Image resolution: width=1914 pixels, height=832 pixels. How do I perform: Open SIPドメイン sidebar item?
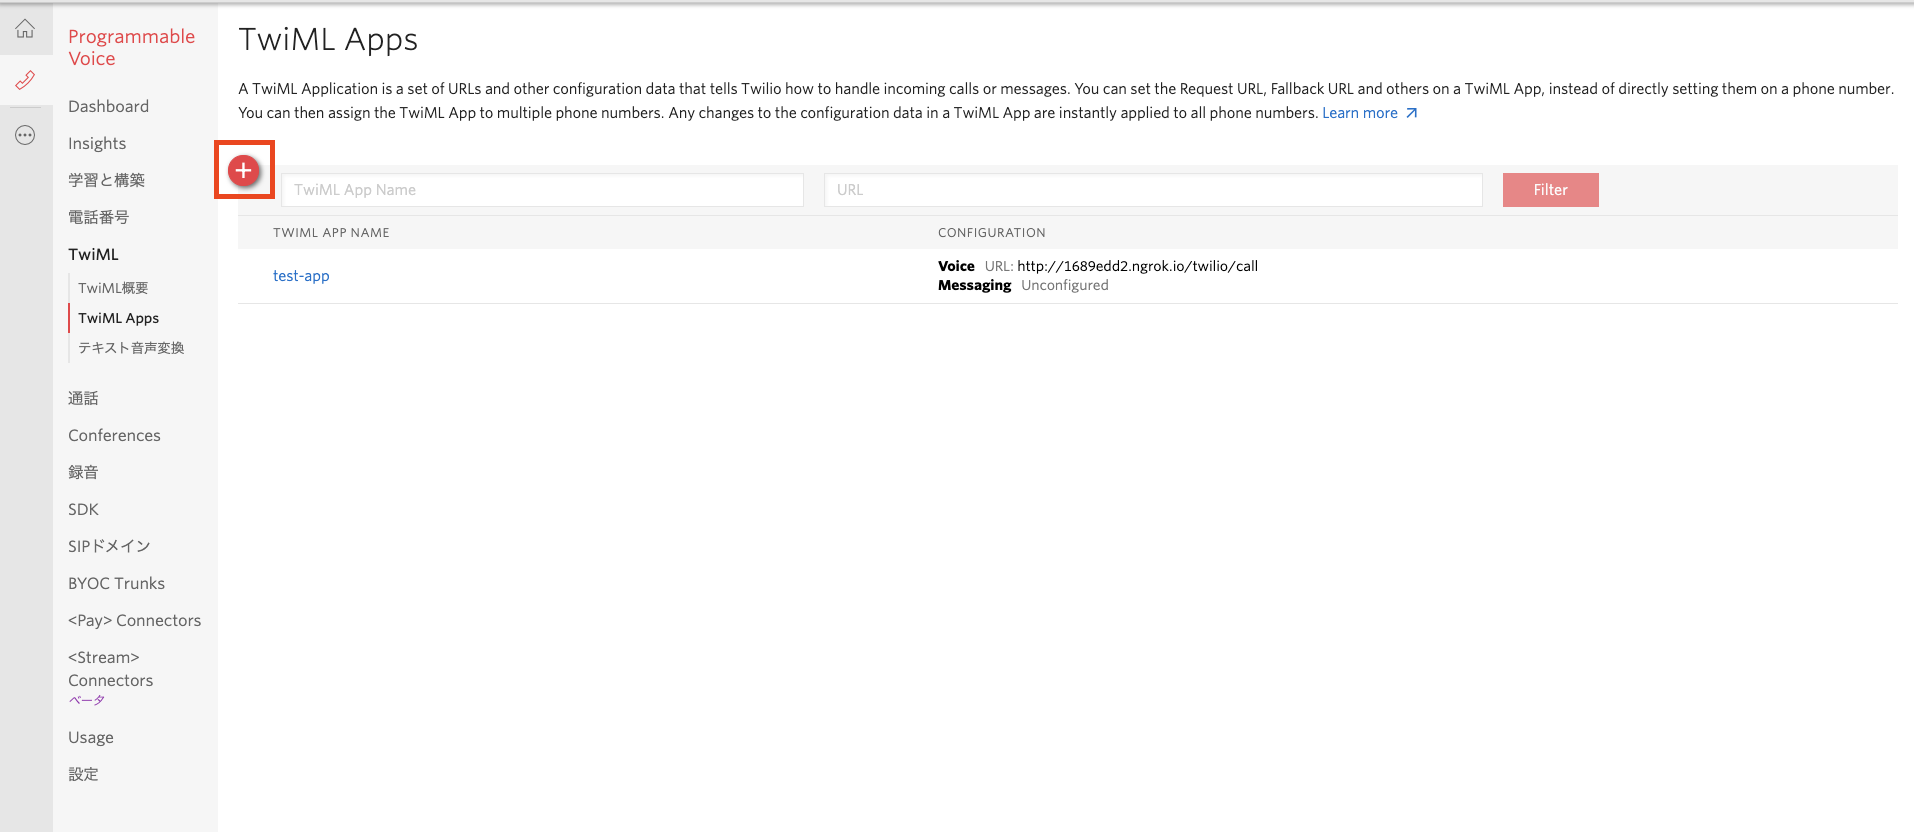109,546
